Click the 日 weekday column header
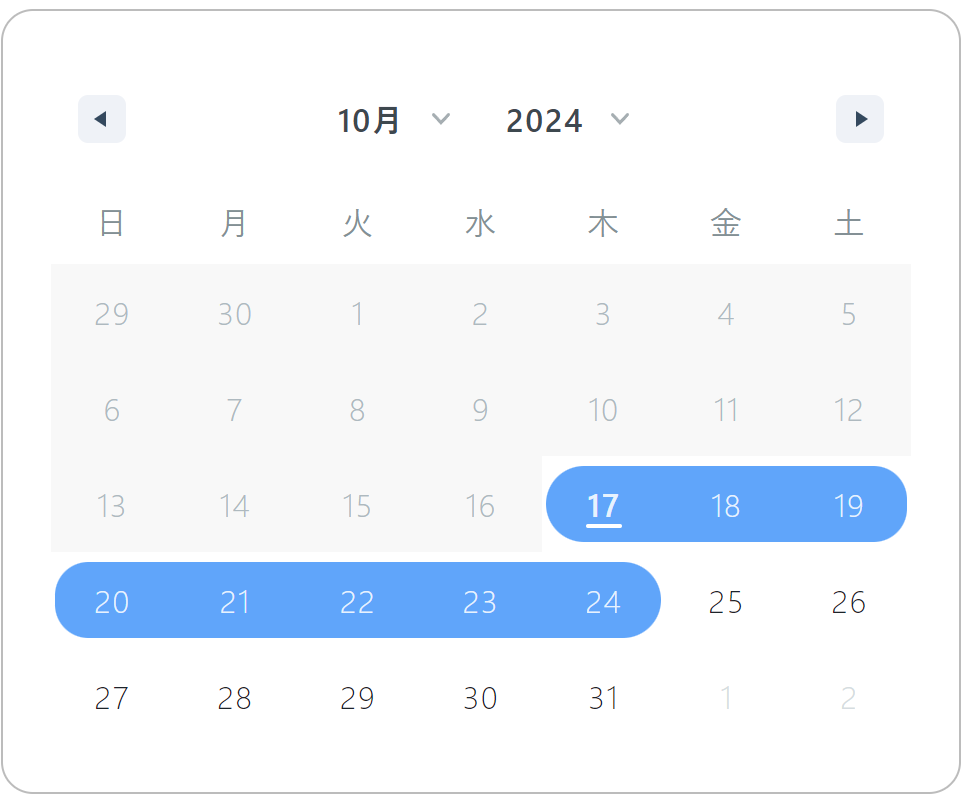Image resolution: width=962 pixels, height=803 pixels. 111,224
